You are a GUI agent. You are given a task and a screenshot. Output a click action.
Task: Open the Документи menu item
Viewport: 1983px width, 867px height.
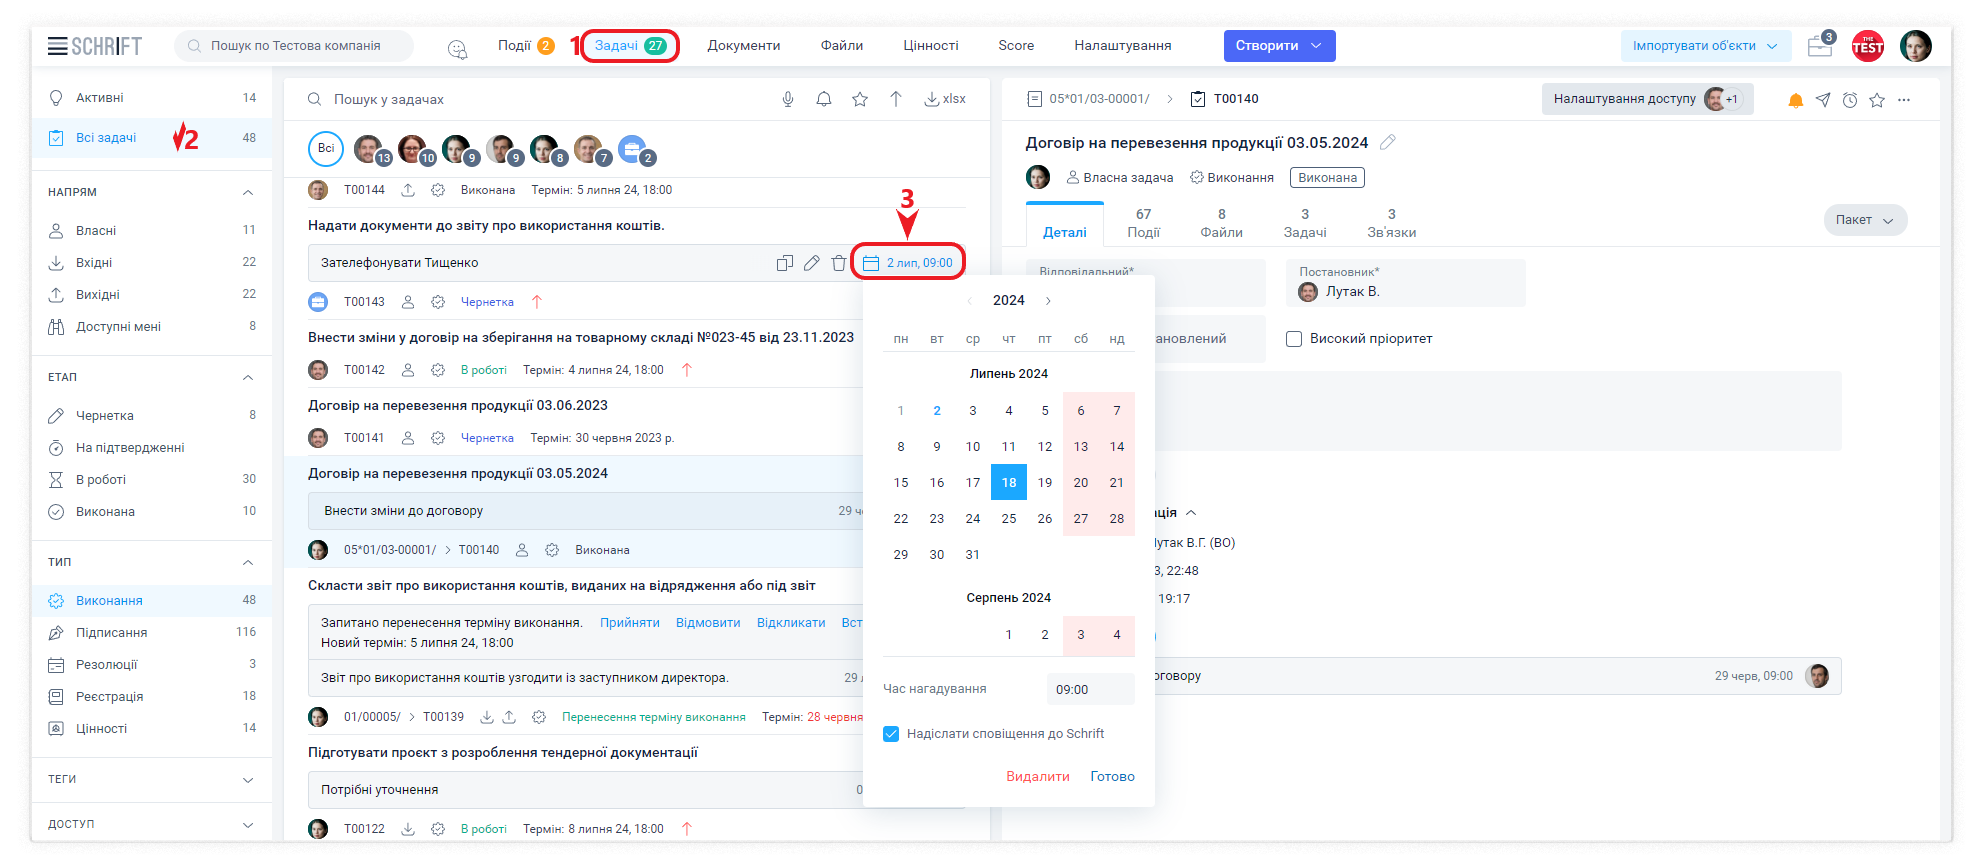[743, 46]
